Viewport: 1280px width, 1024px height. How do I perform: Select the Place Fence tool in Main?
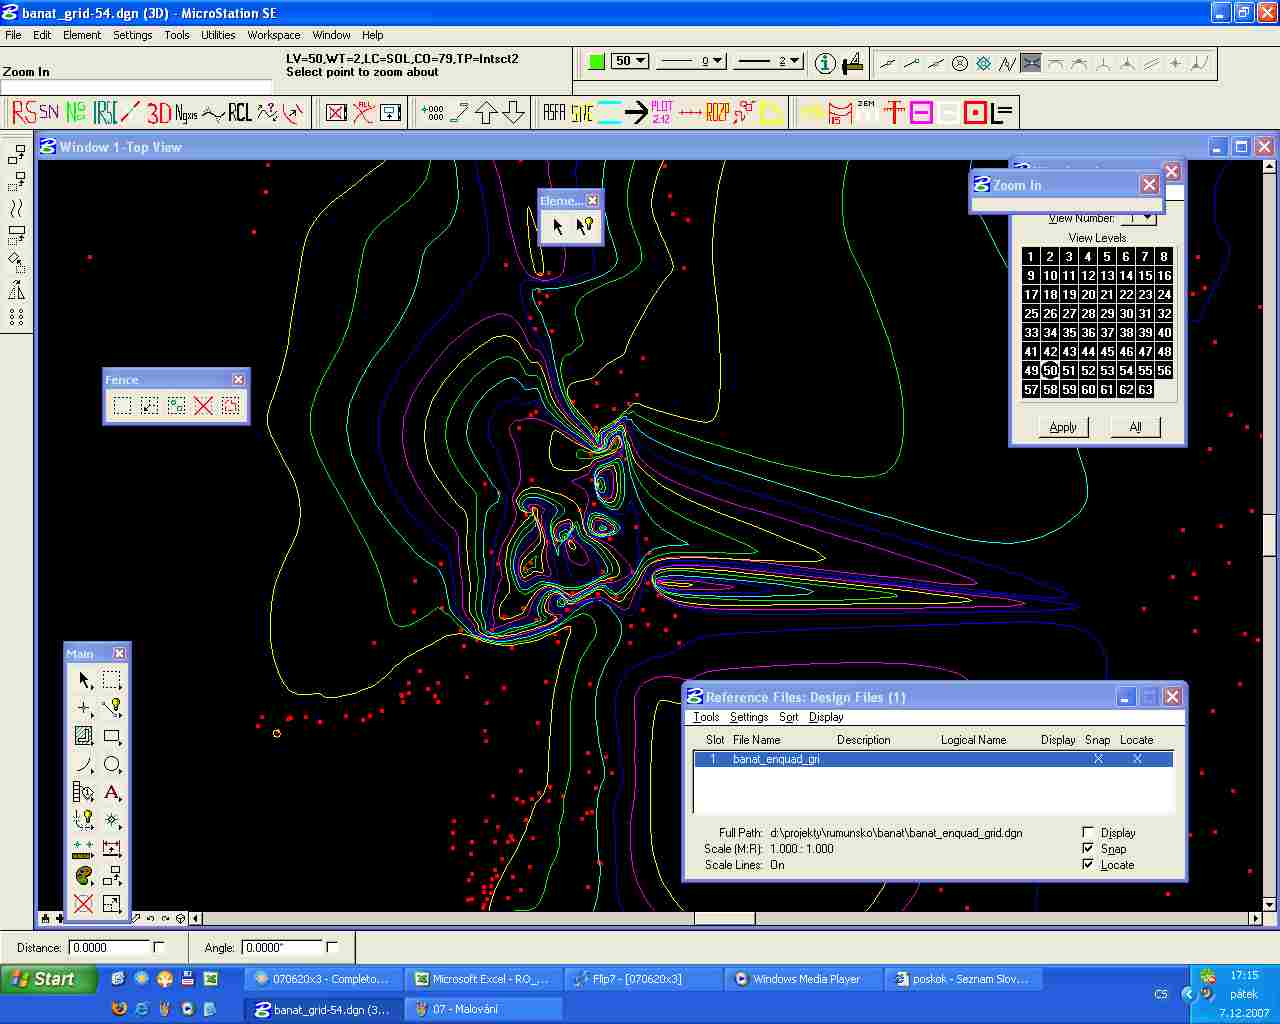pos(112,680)
